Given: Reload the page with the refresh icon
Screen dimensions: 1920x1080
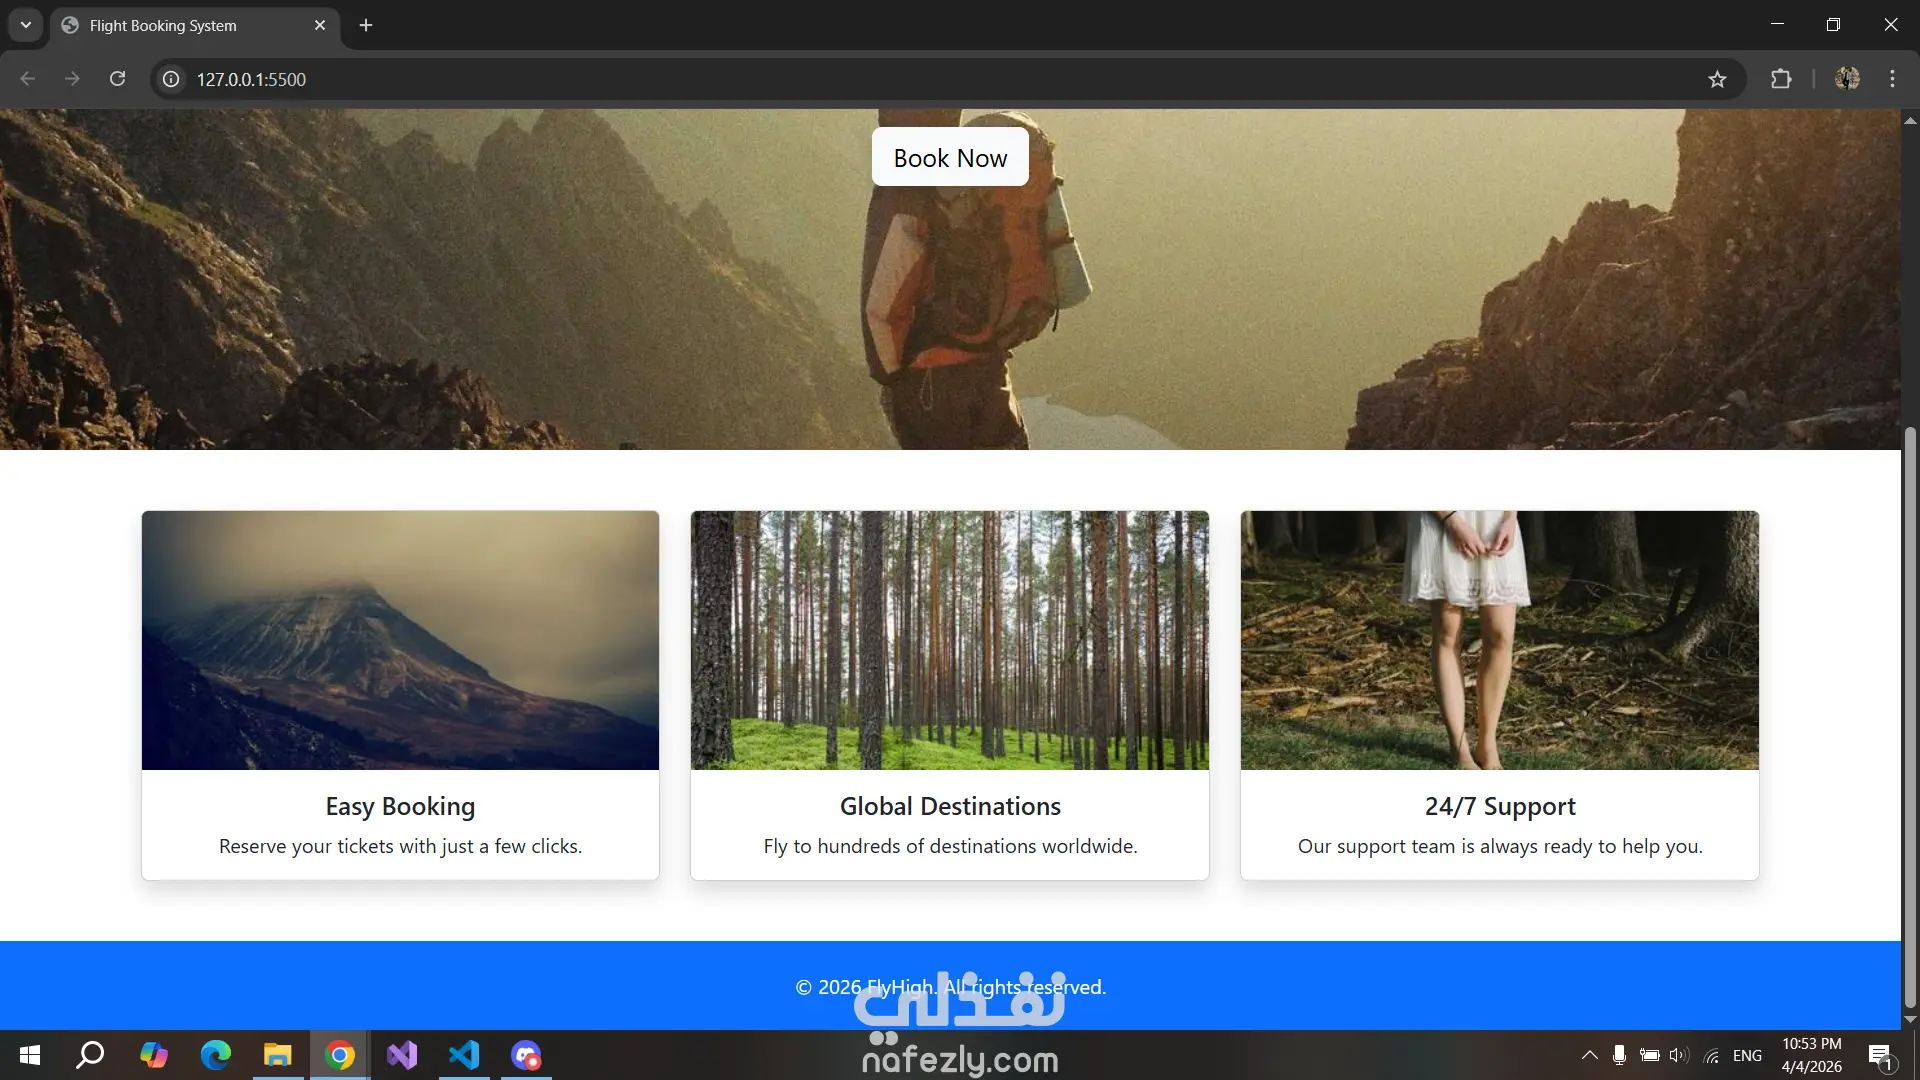Looking at the screenshot, I should (117, 79).
